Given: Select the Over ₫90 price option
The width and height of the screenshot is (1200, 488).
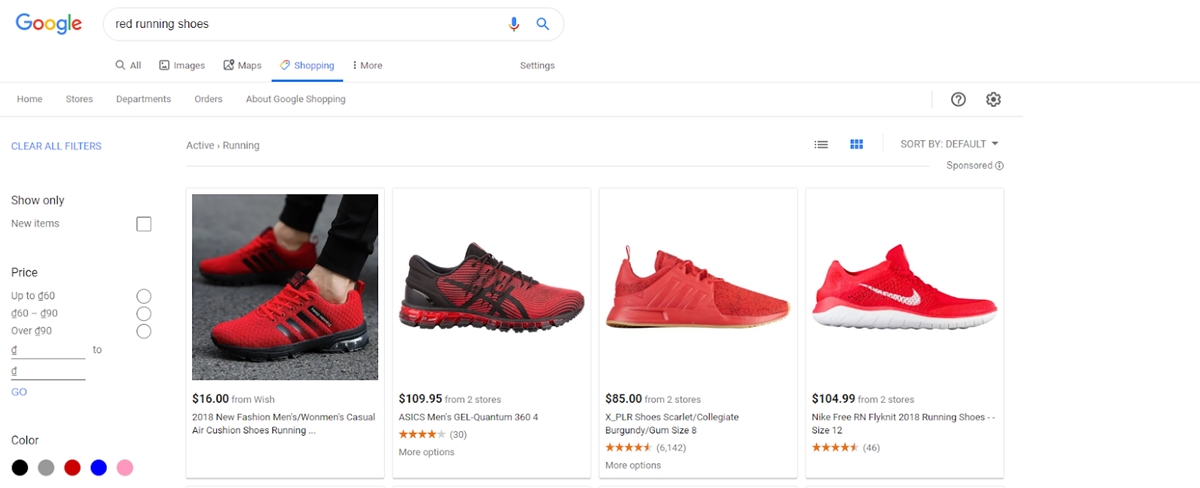Looking at the screenshot, I should click(x=144, y=331).
